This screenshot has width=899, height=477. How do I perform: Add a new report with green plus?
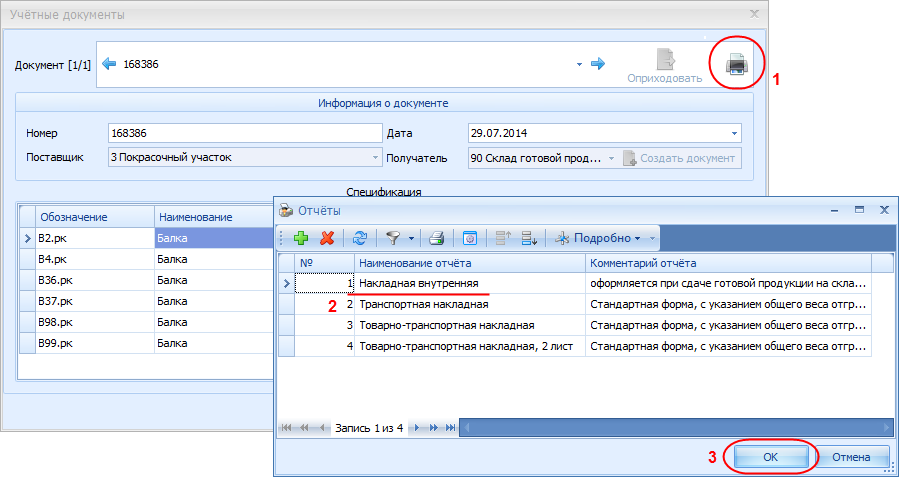tap(301, 238)
